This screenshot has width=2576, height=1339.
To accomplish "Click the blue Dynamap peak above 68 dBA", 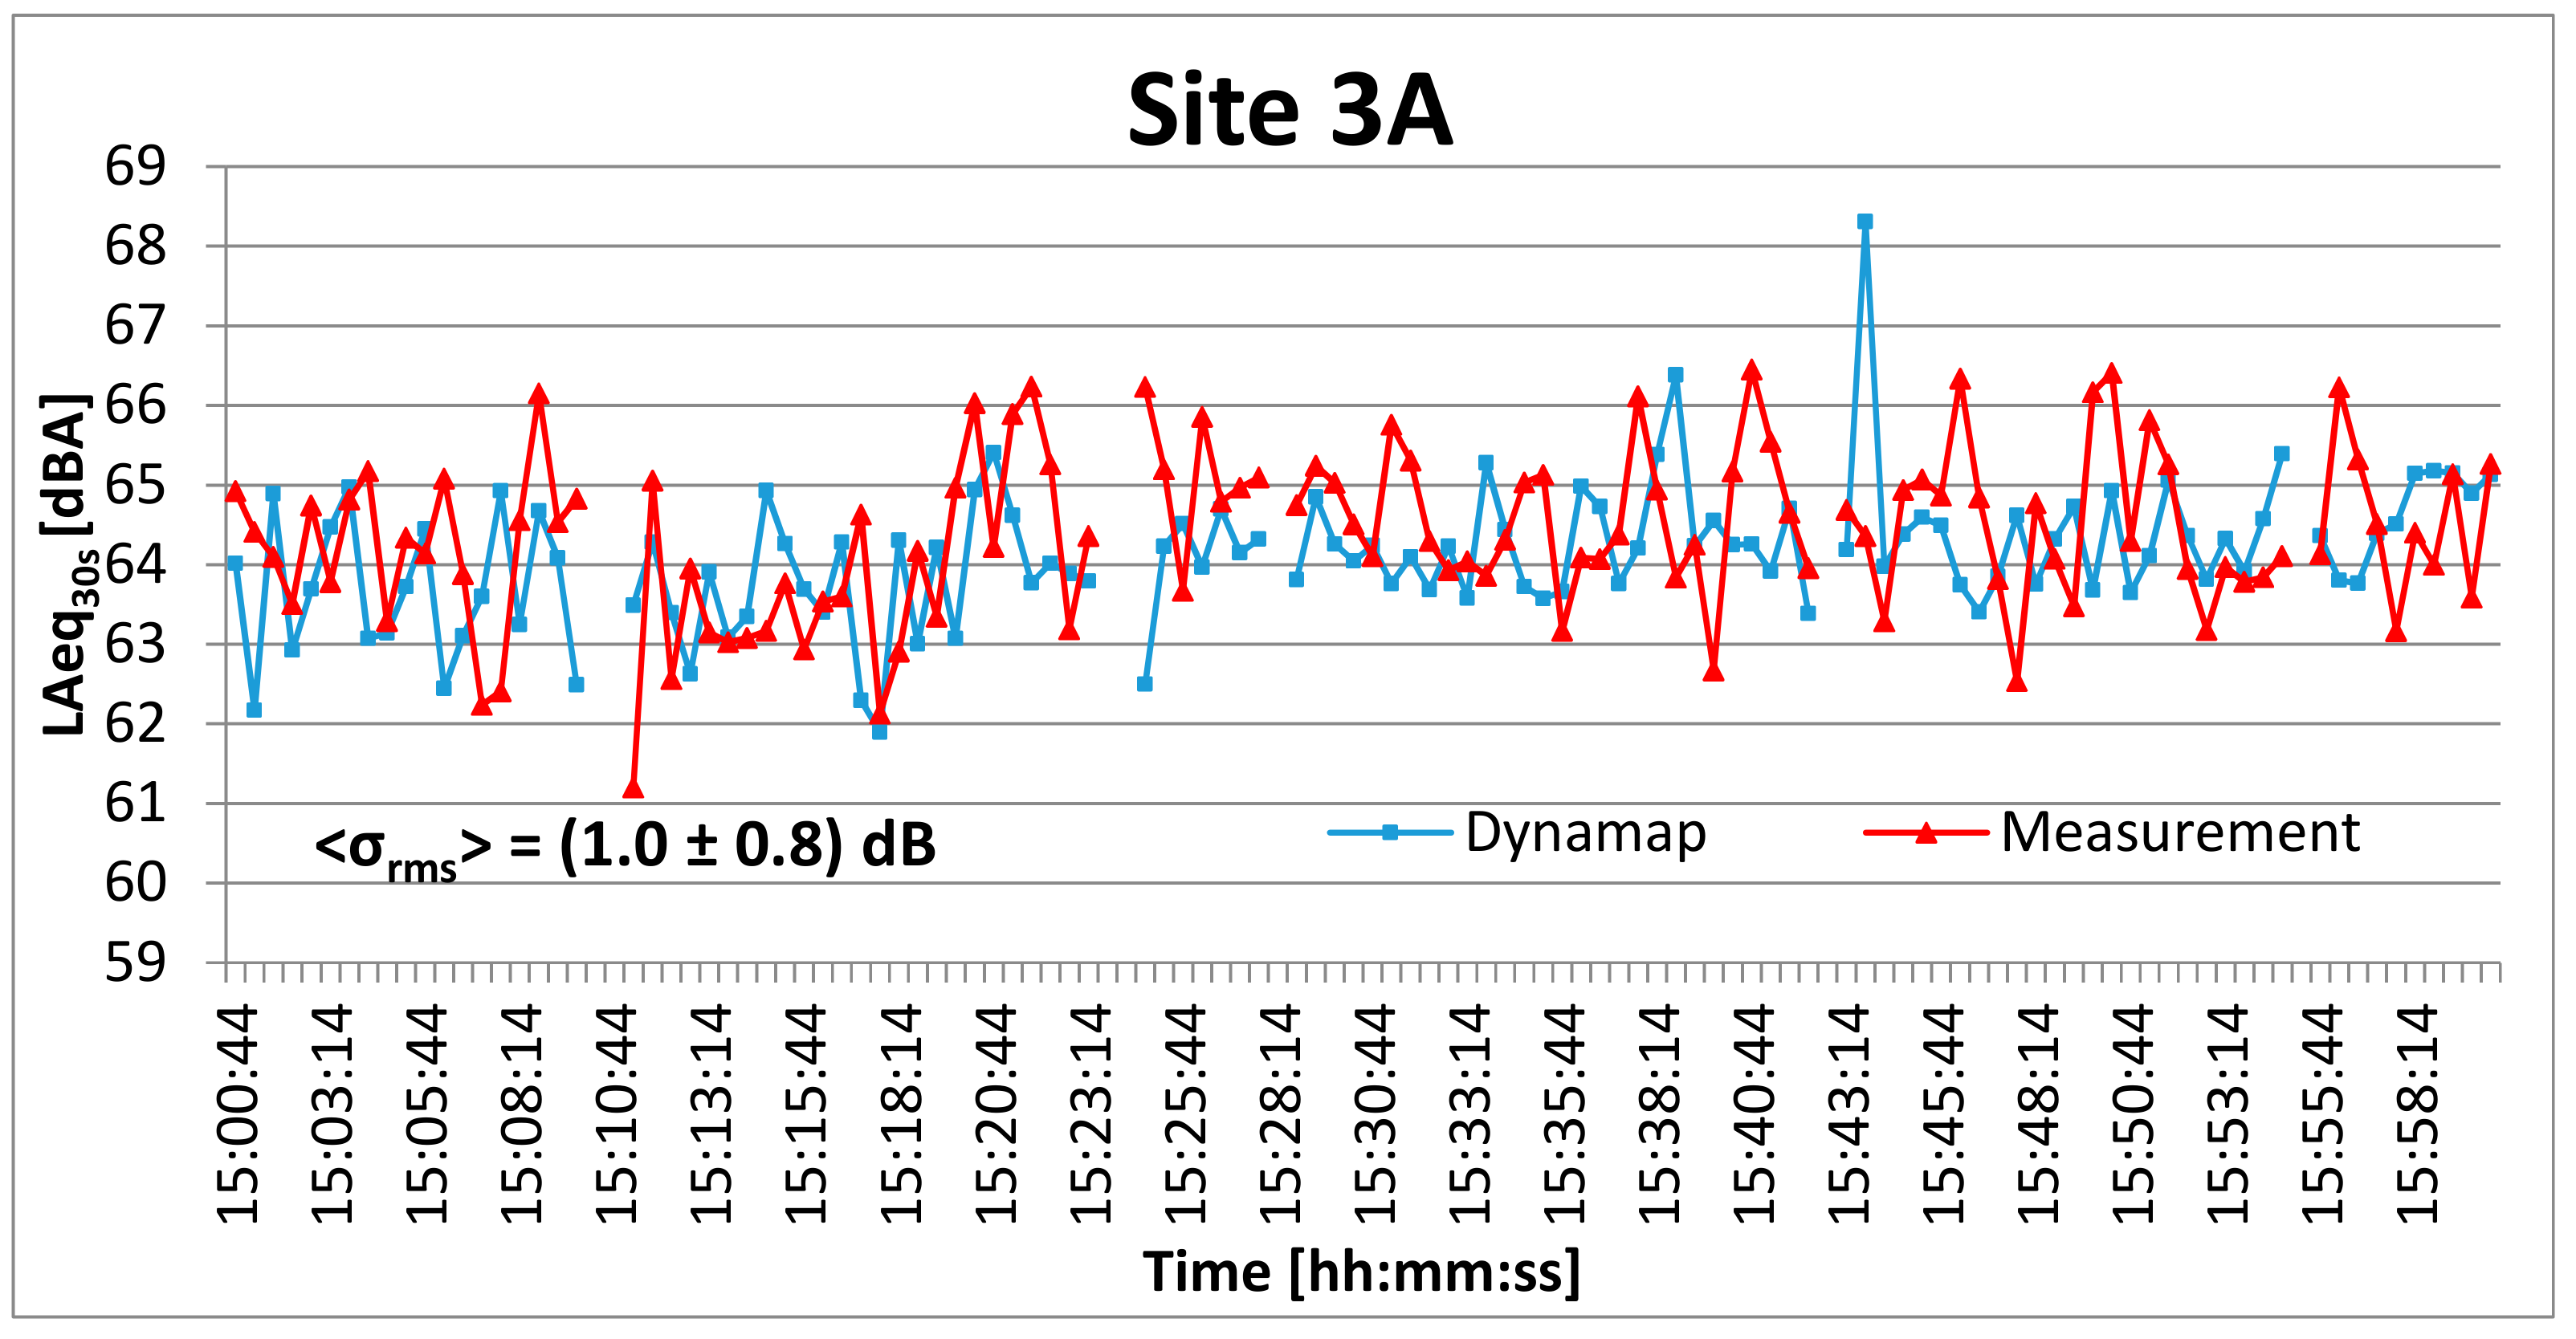I will coord(1864,222).
